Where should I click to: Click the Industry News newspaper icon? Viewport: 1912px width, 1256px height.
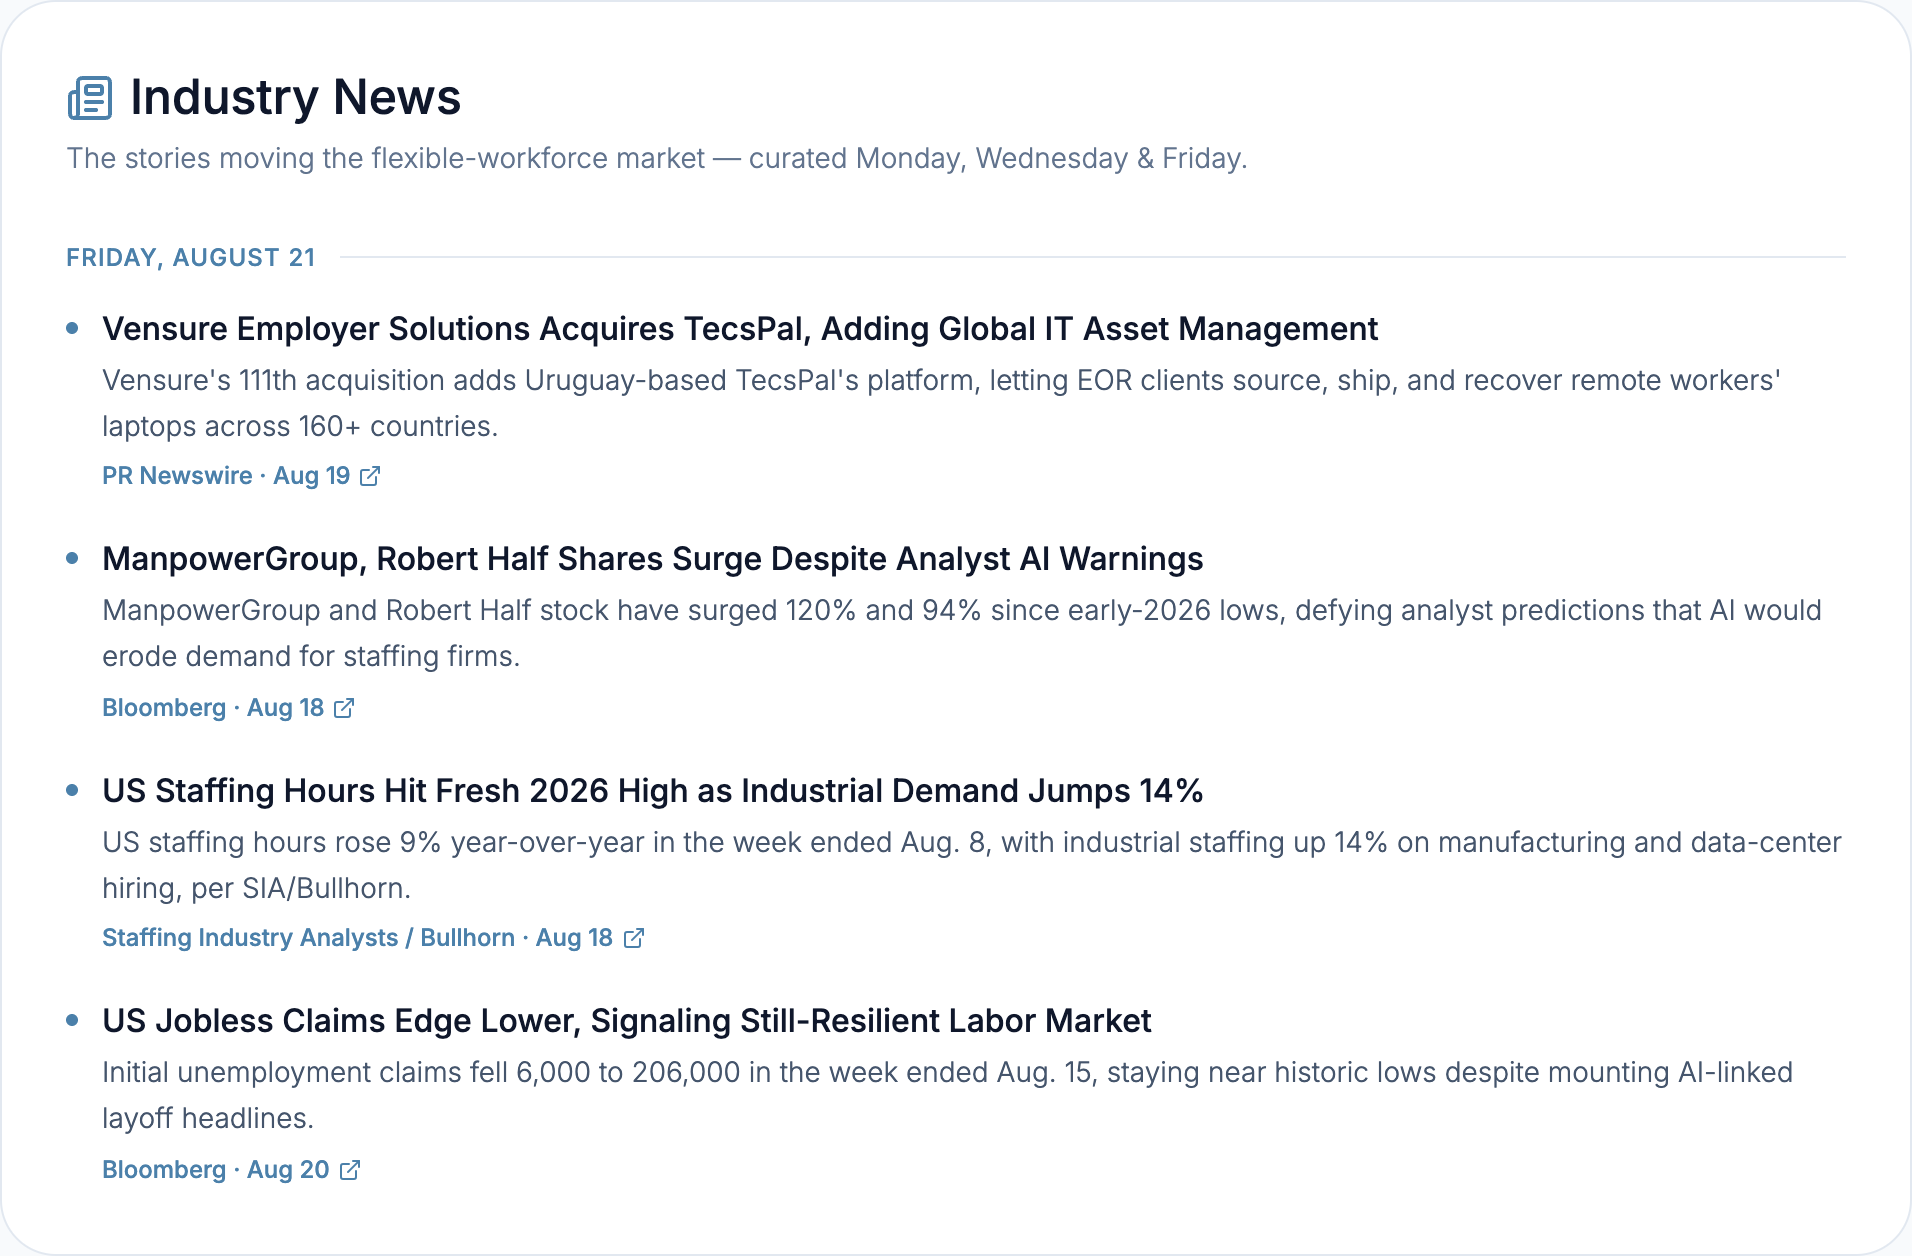90,98
